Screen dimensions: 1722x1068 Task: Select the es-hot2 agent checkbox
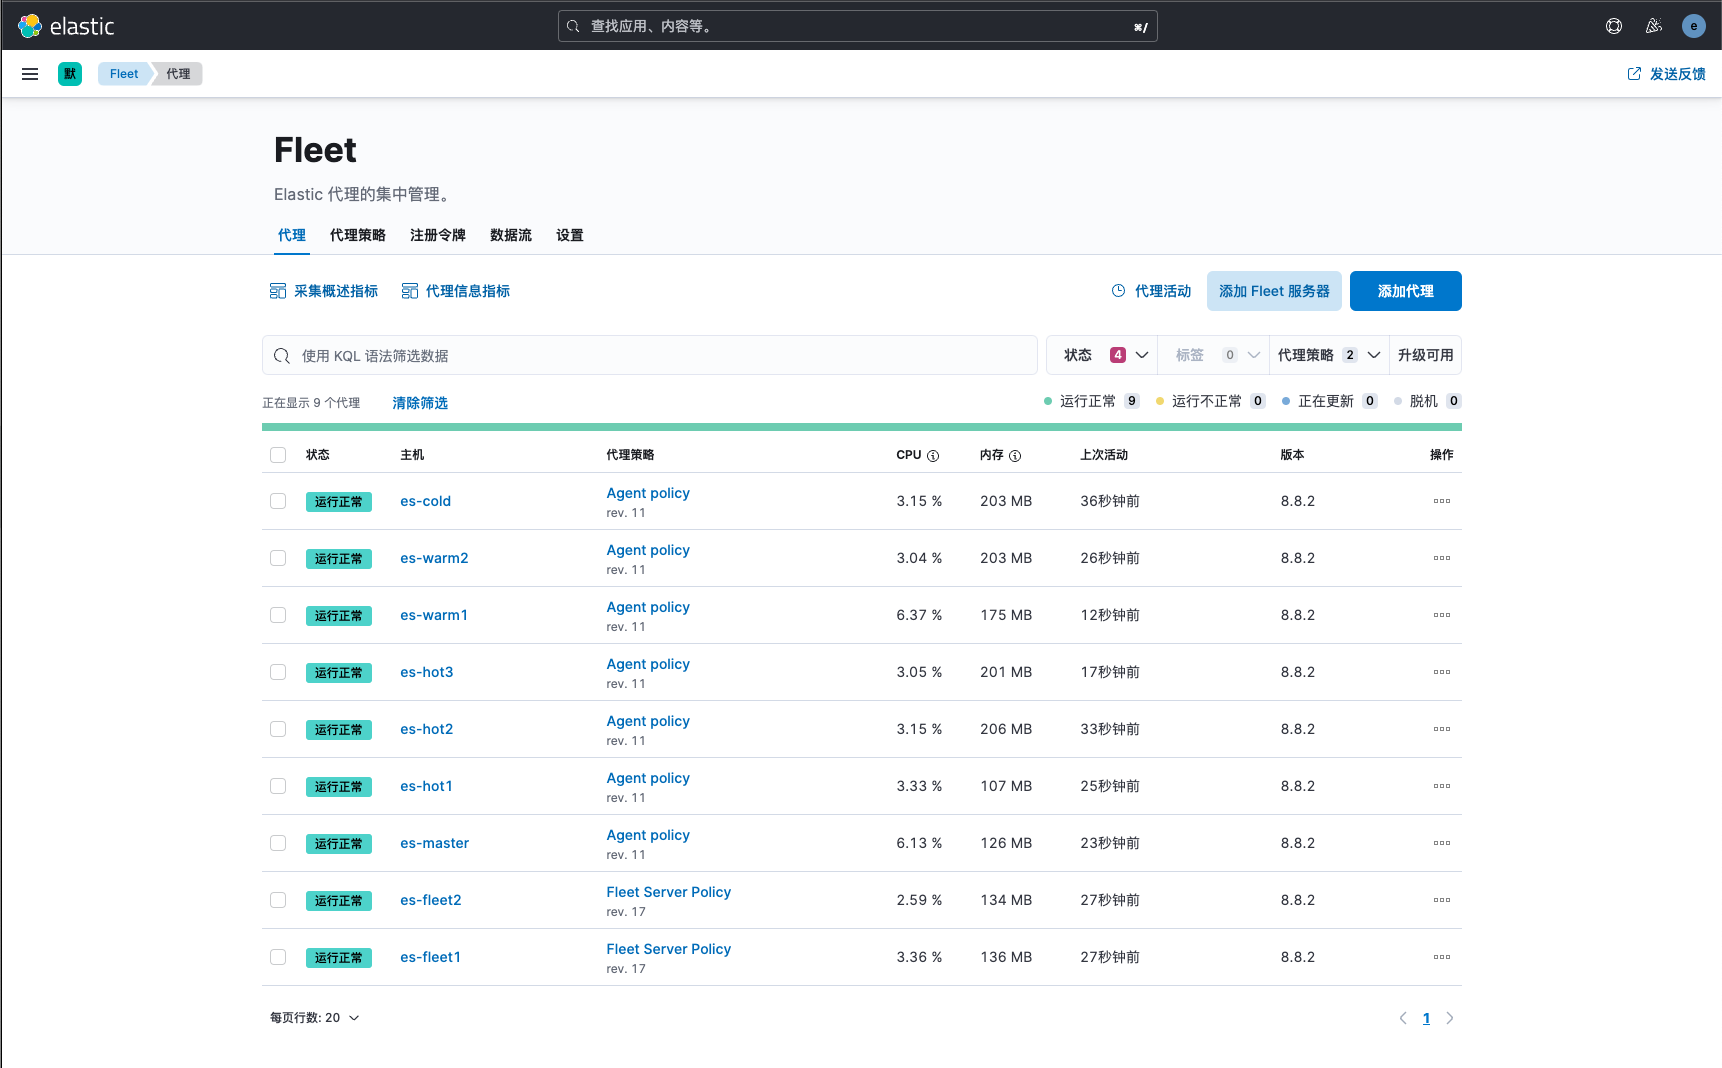278,729
